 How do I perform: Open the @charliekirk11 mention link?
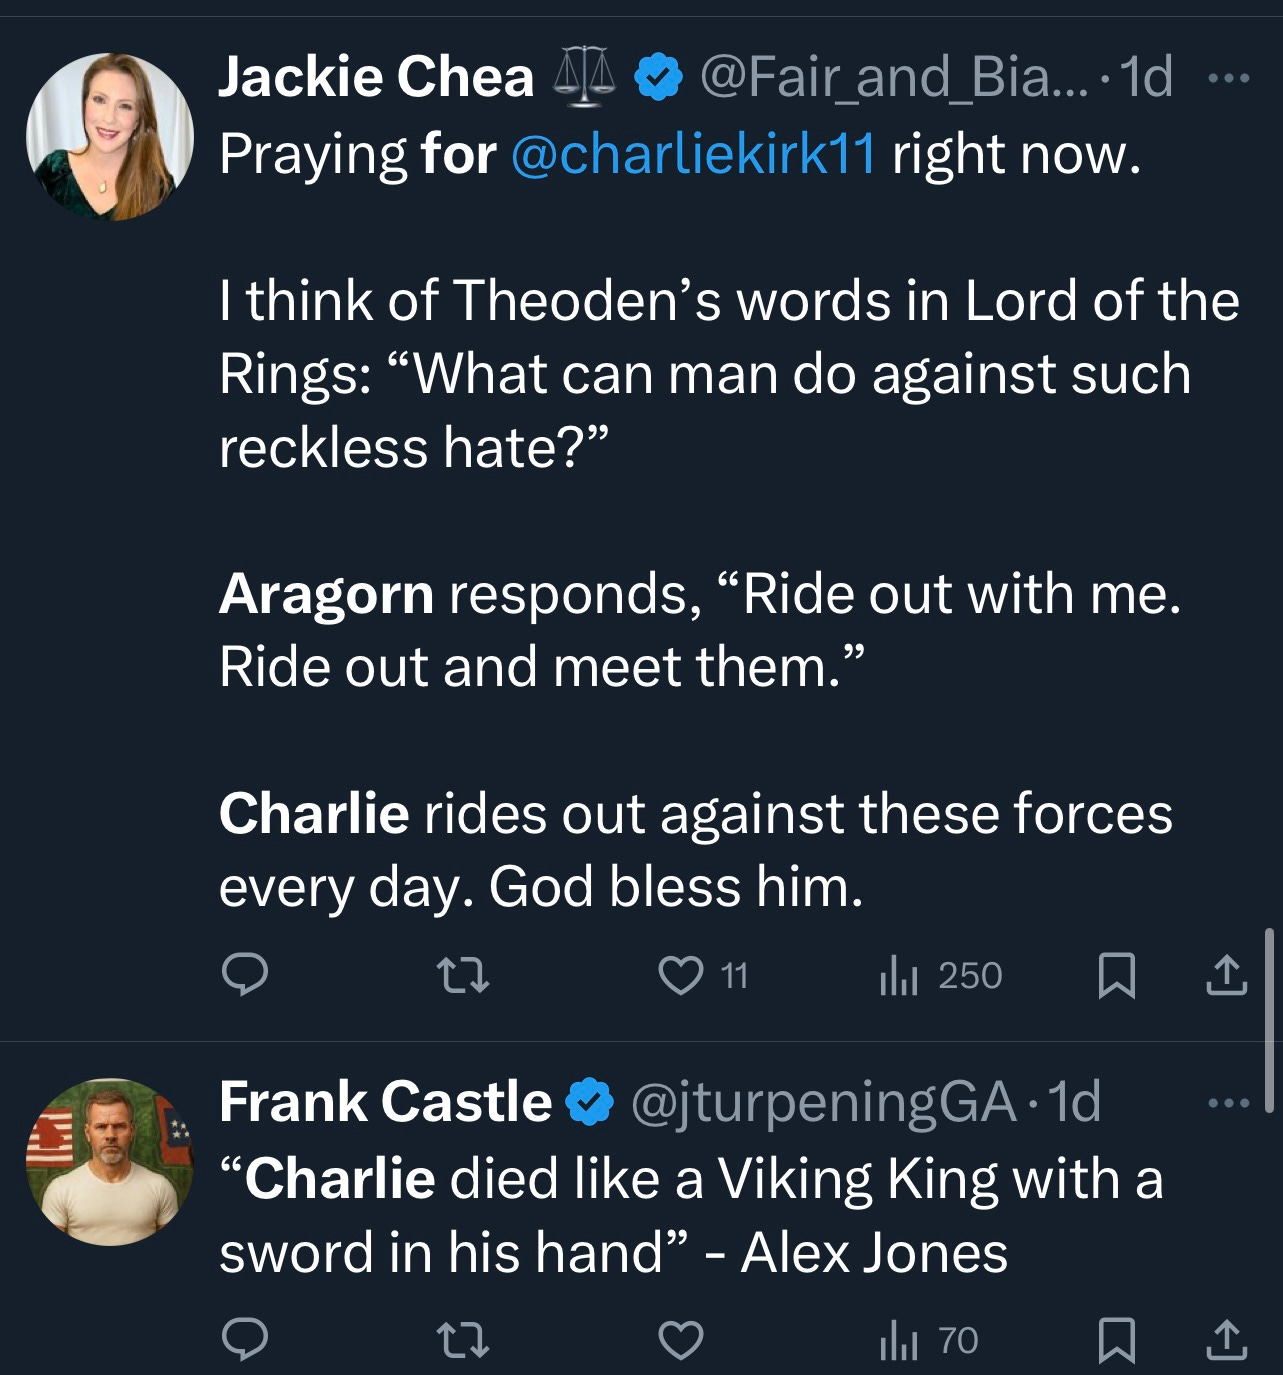(693, 154)
